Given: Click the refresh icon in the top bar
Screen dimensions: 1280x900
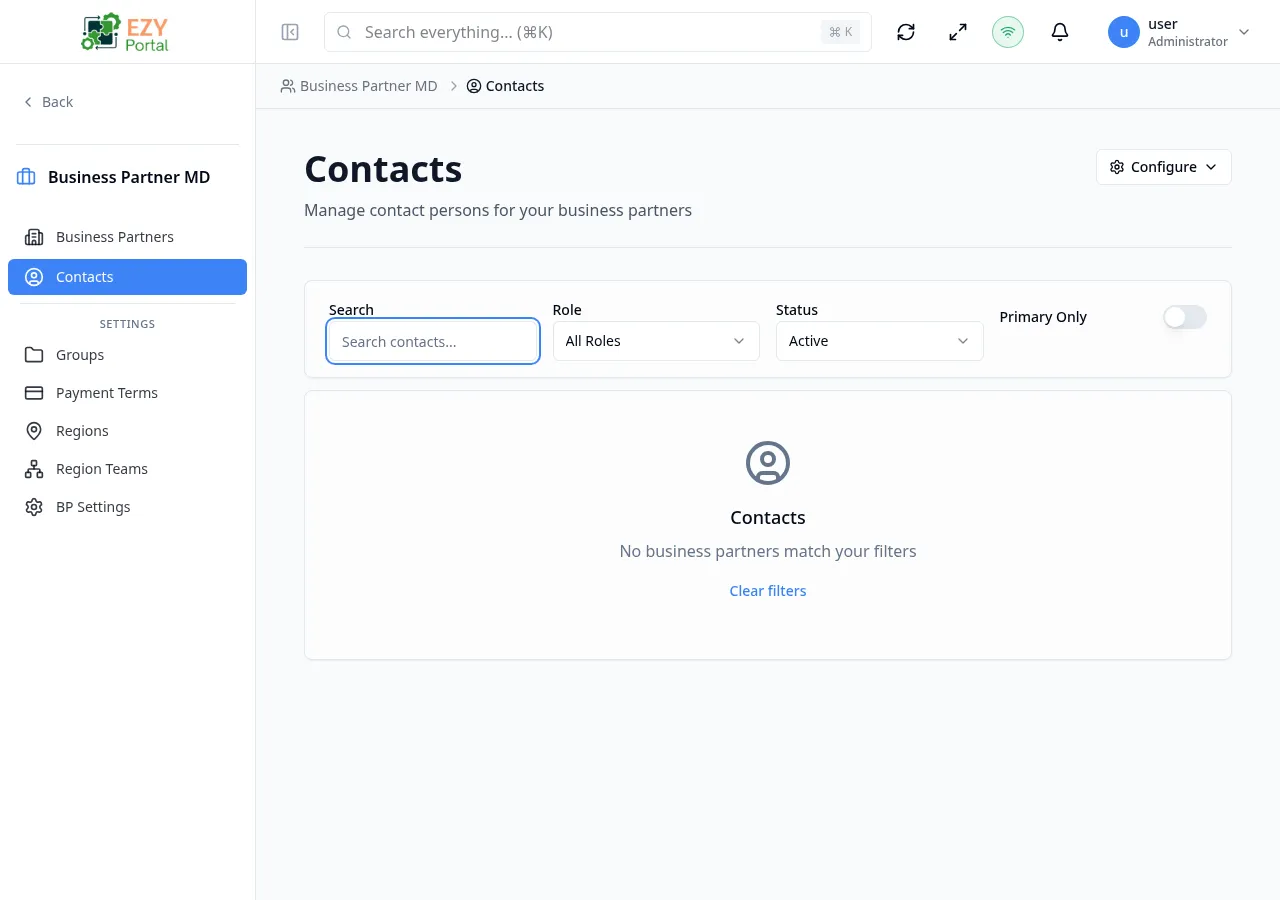Looking at the screenshot, I should click(x=905, y=32).
